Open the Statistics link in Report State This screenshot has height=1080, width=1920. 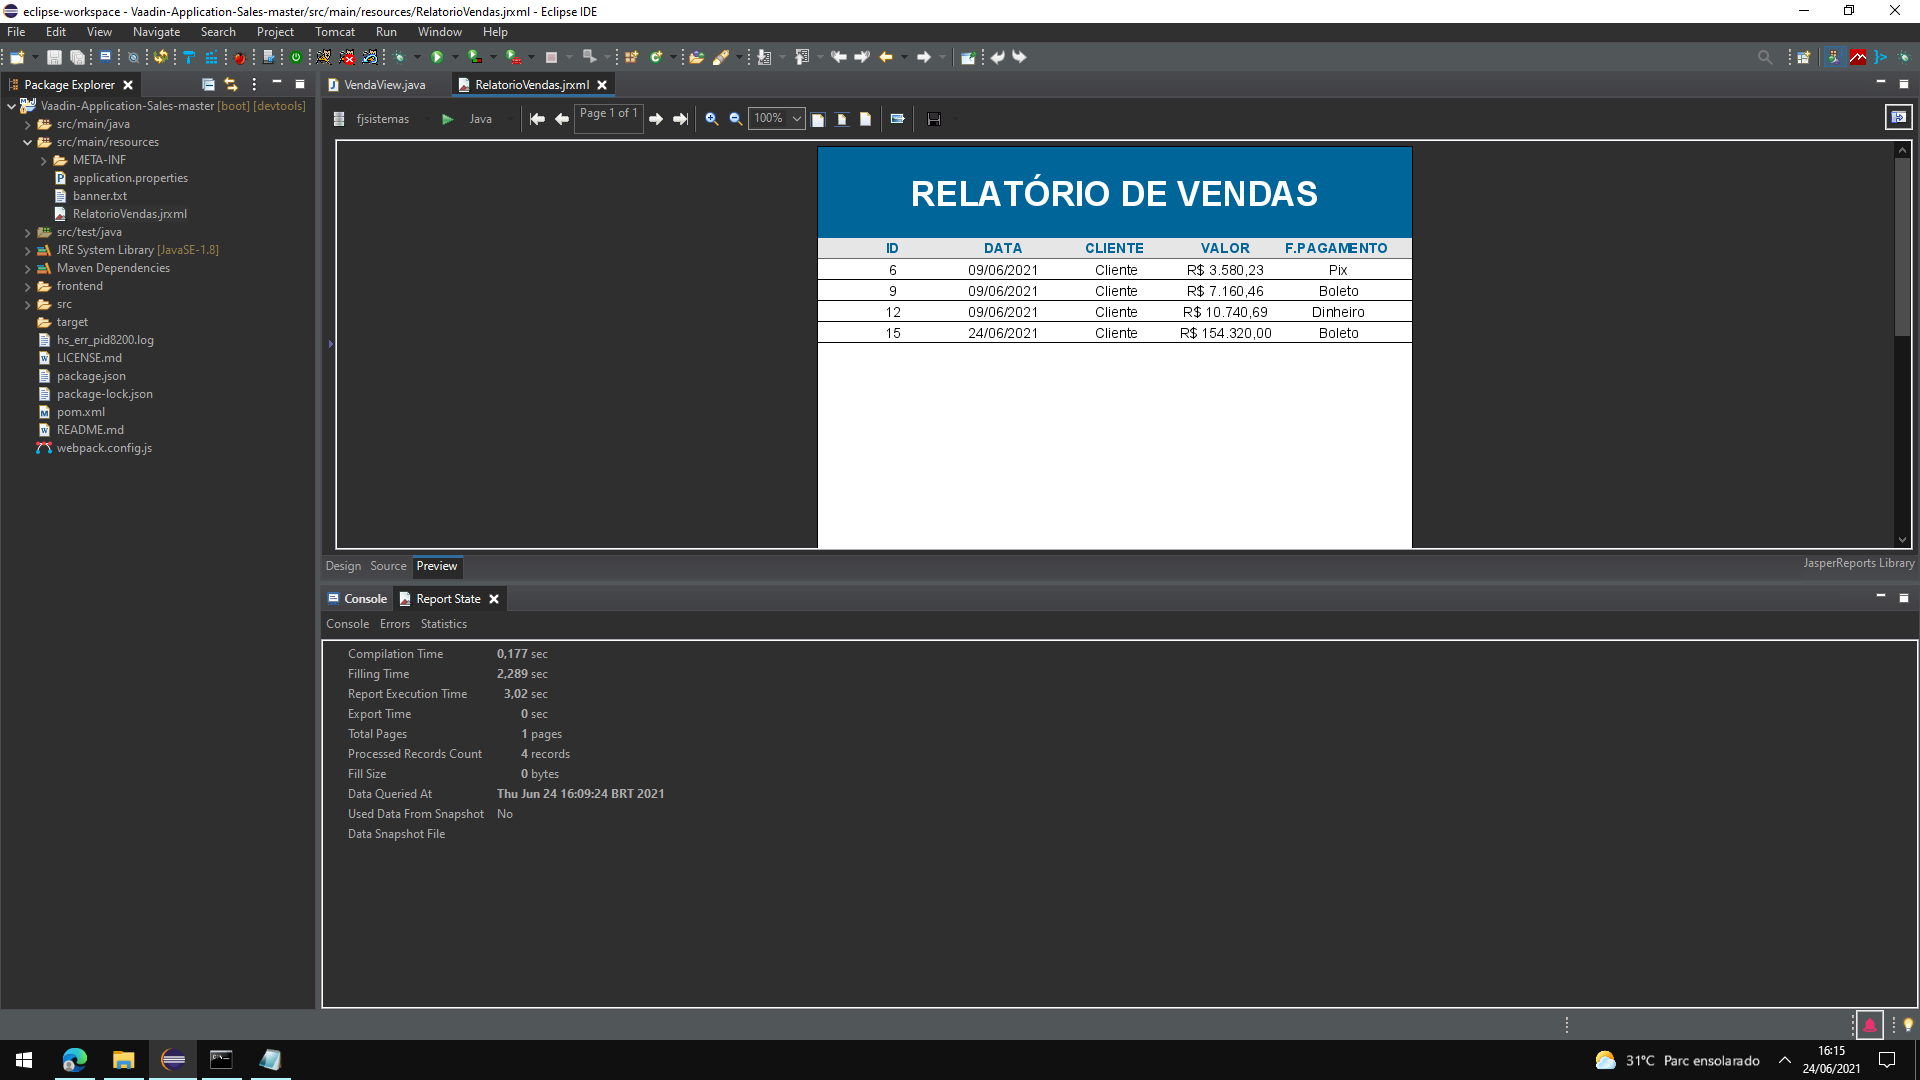[x=443, y=624]
